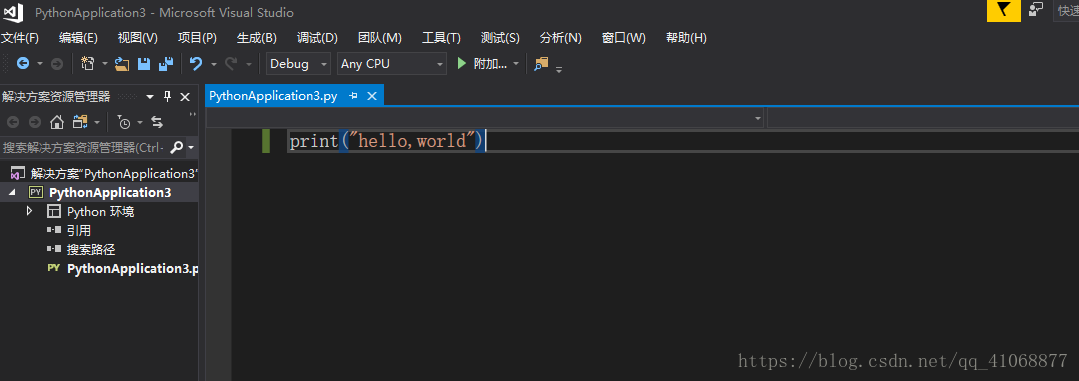Image resolution: width=1079 pixels, height=381 pixels.
Task: Toggle pin on PythonApplication3.py tab
Action: click(353, 96)
